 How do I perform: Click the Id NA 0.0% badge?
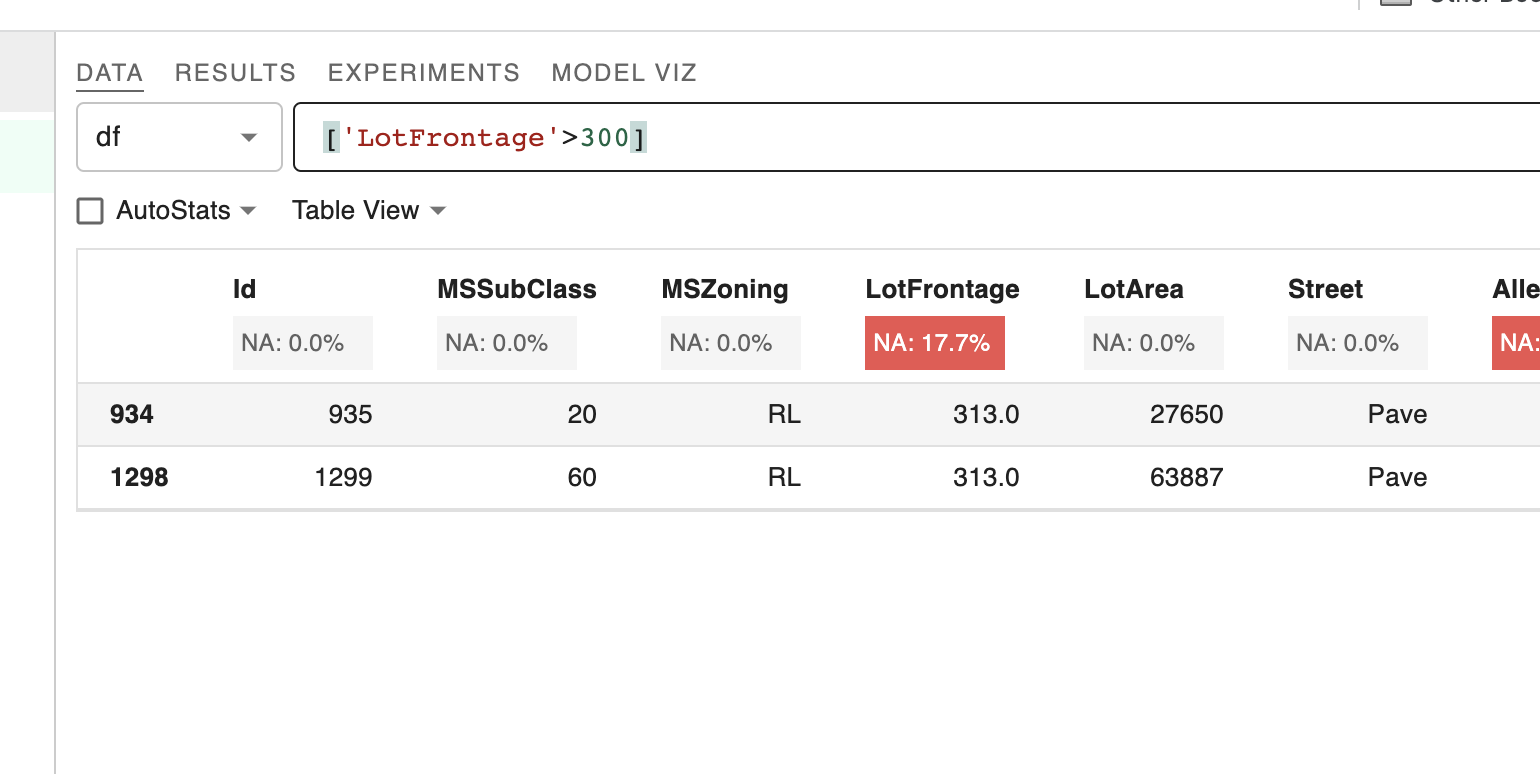point(302,343)
